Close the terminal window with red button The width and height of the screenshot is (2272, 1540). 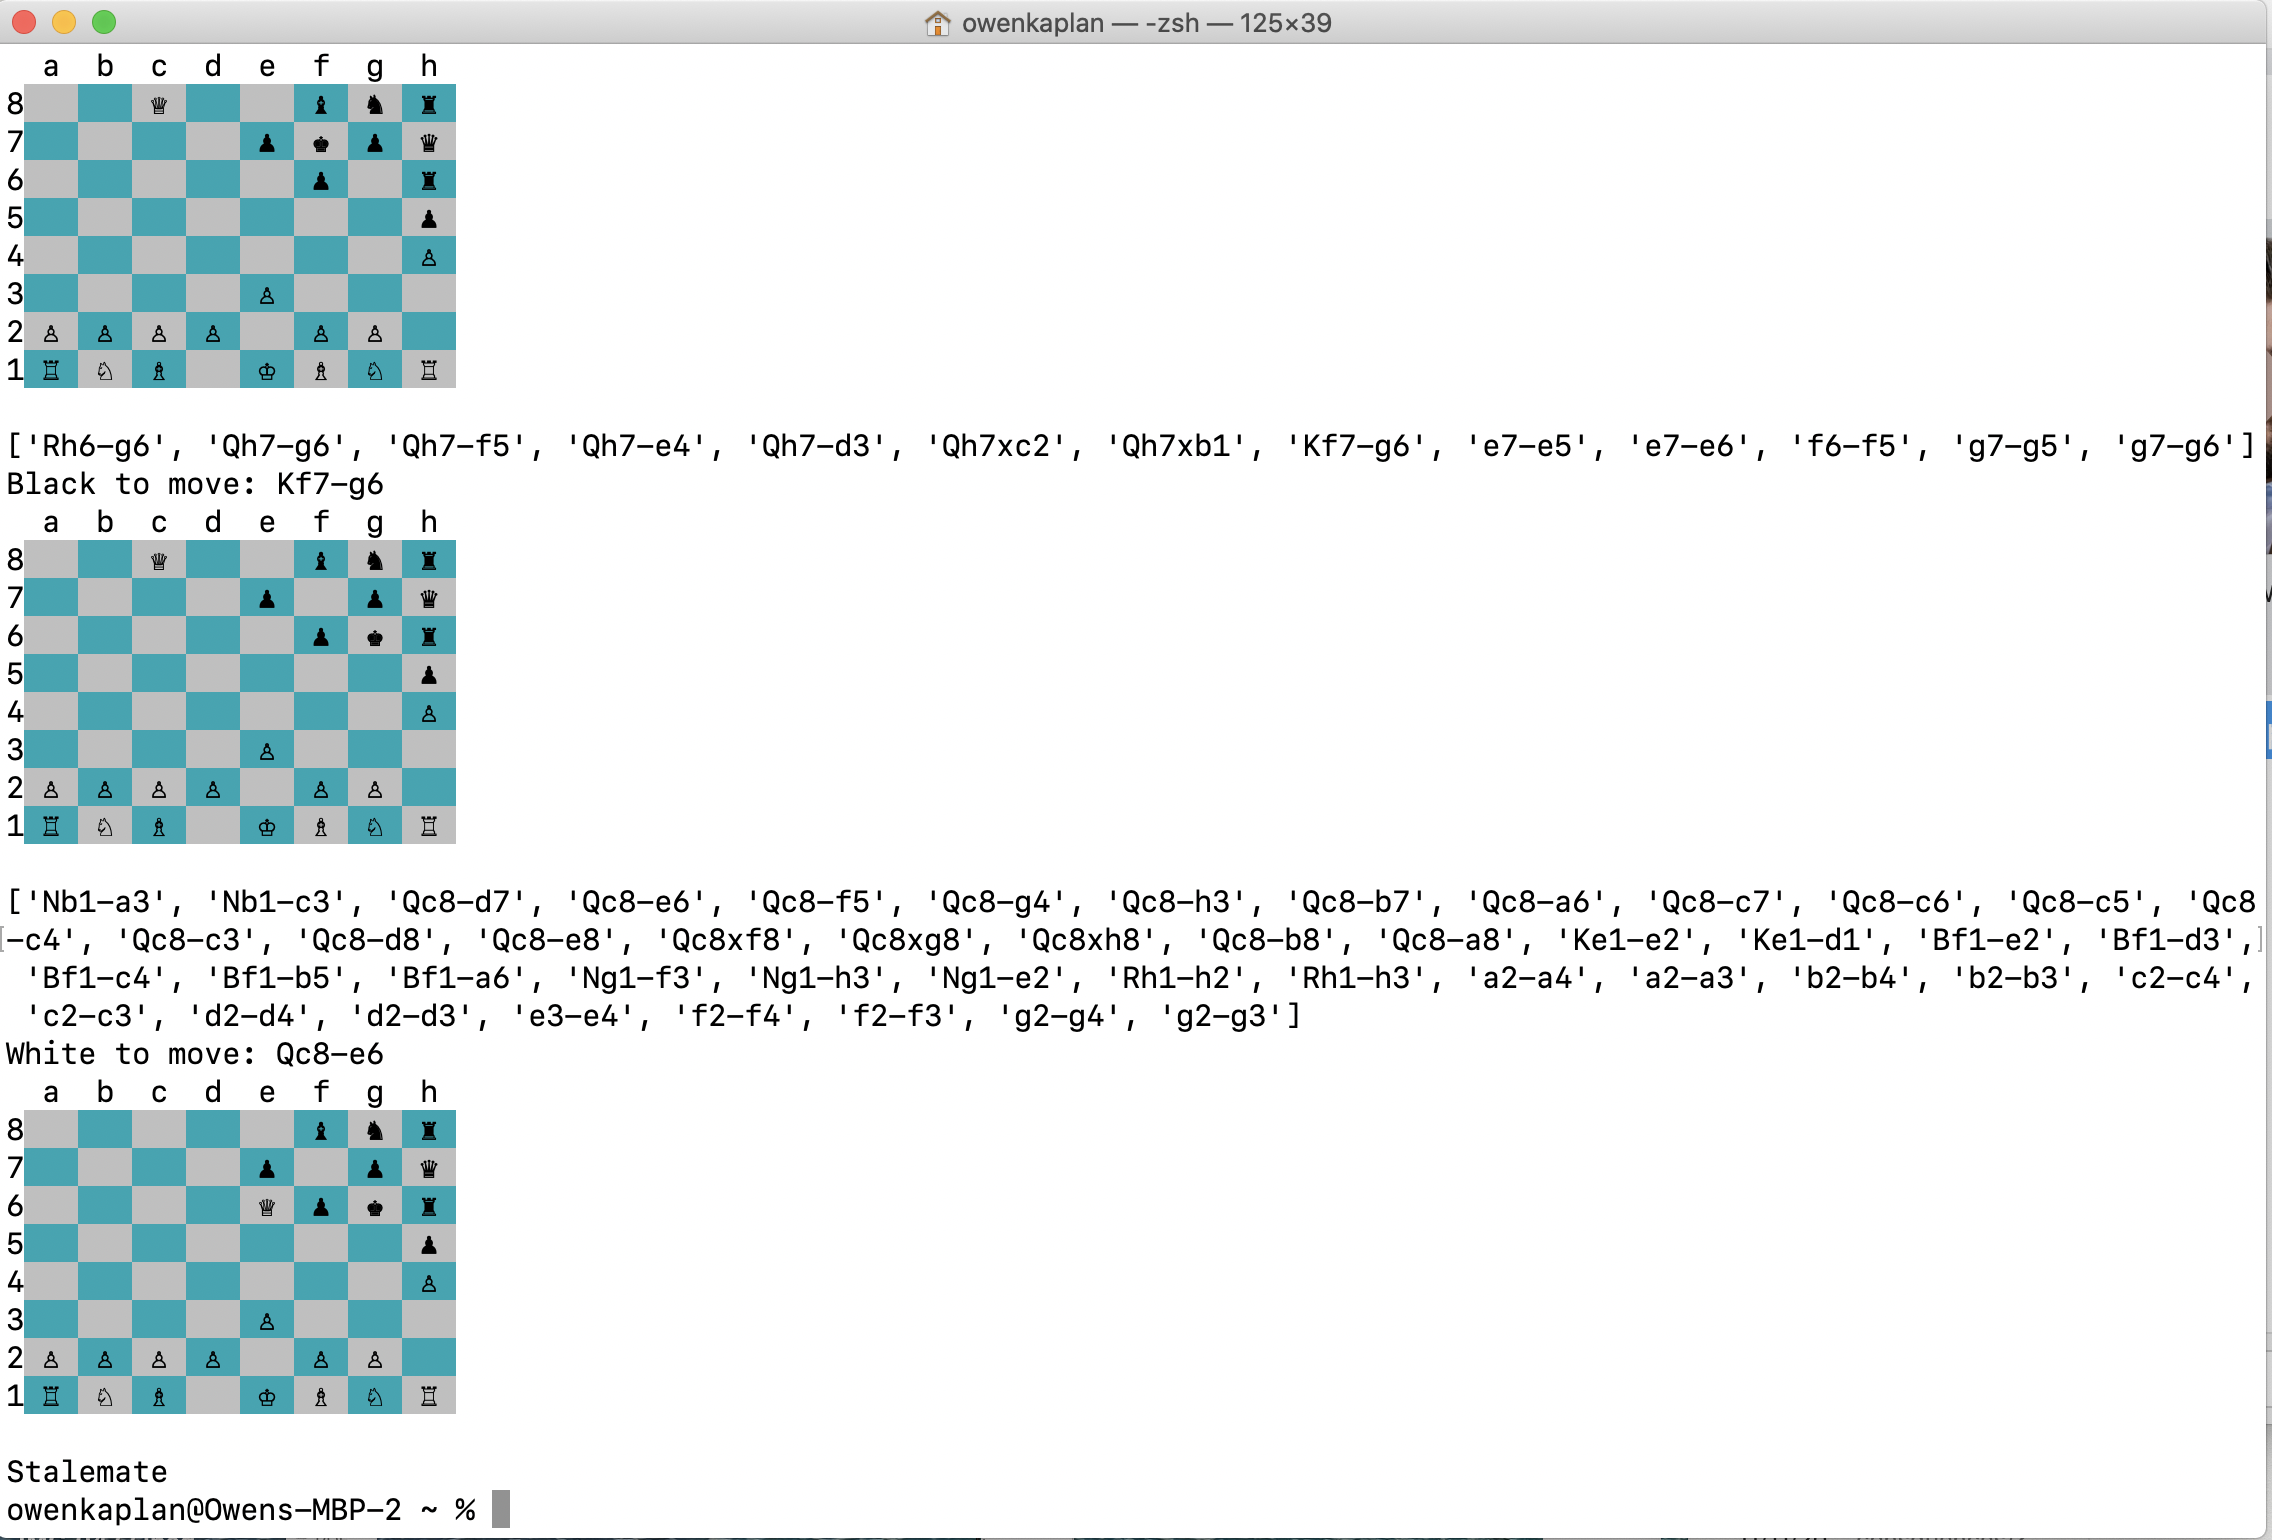[x=24, y=22]
